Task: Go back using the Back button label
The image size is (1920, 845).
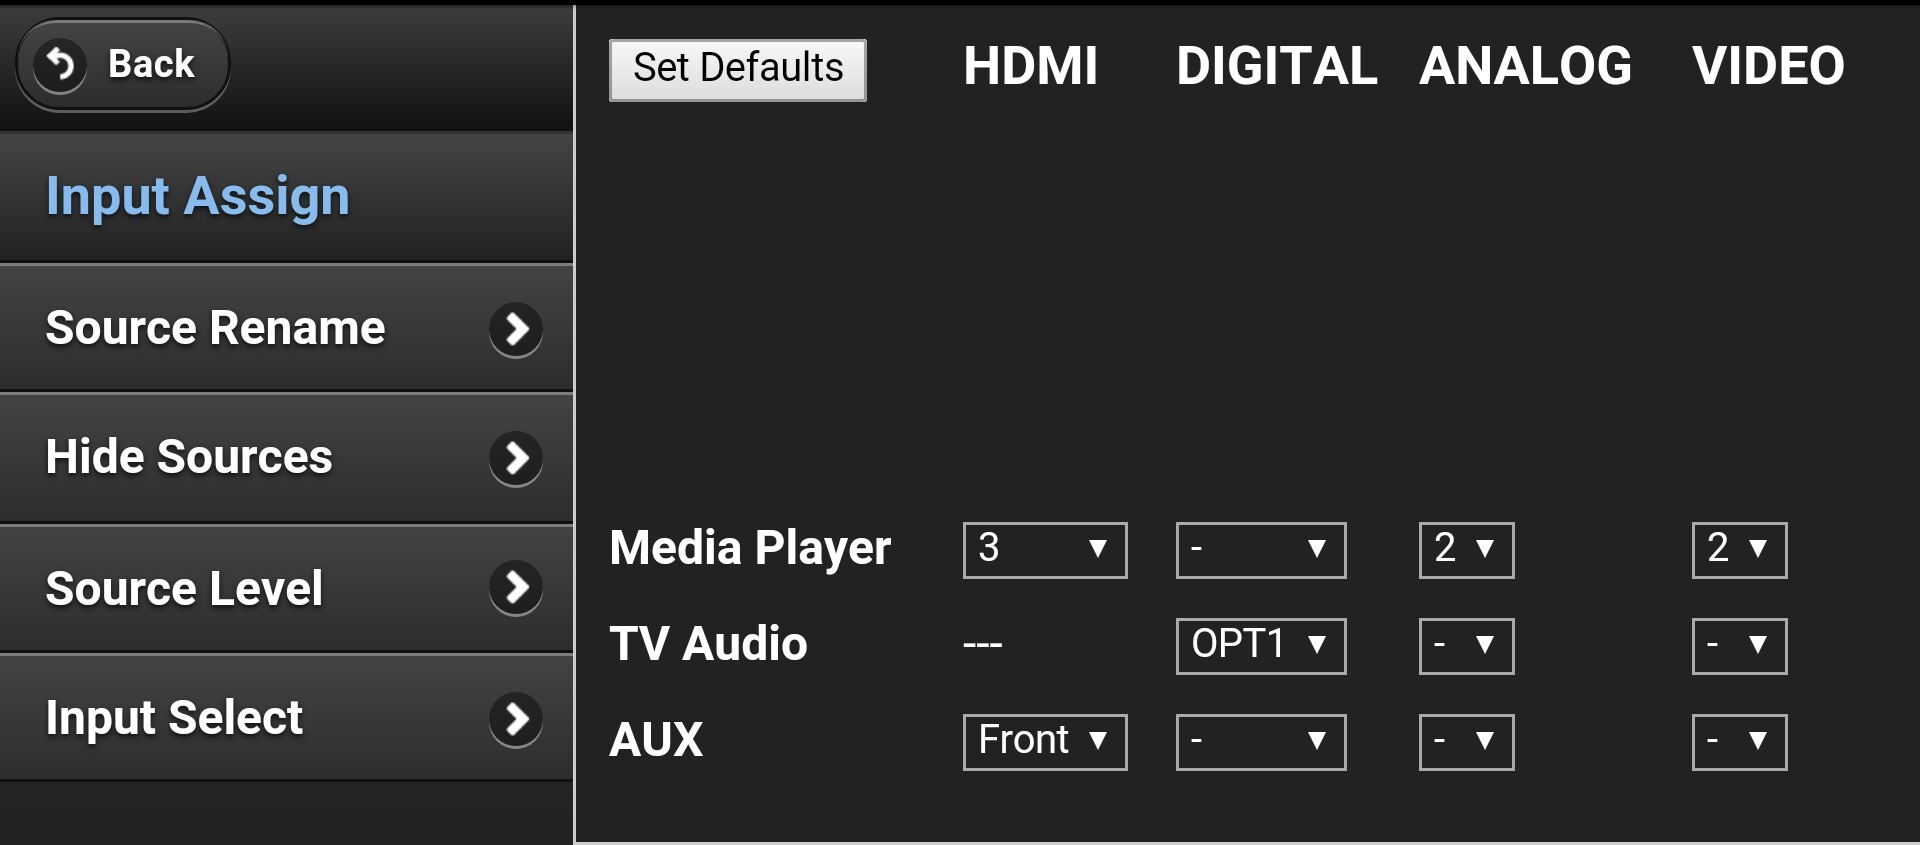Action: coord(151,64)
